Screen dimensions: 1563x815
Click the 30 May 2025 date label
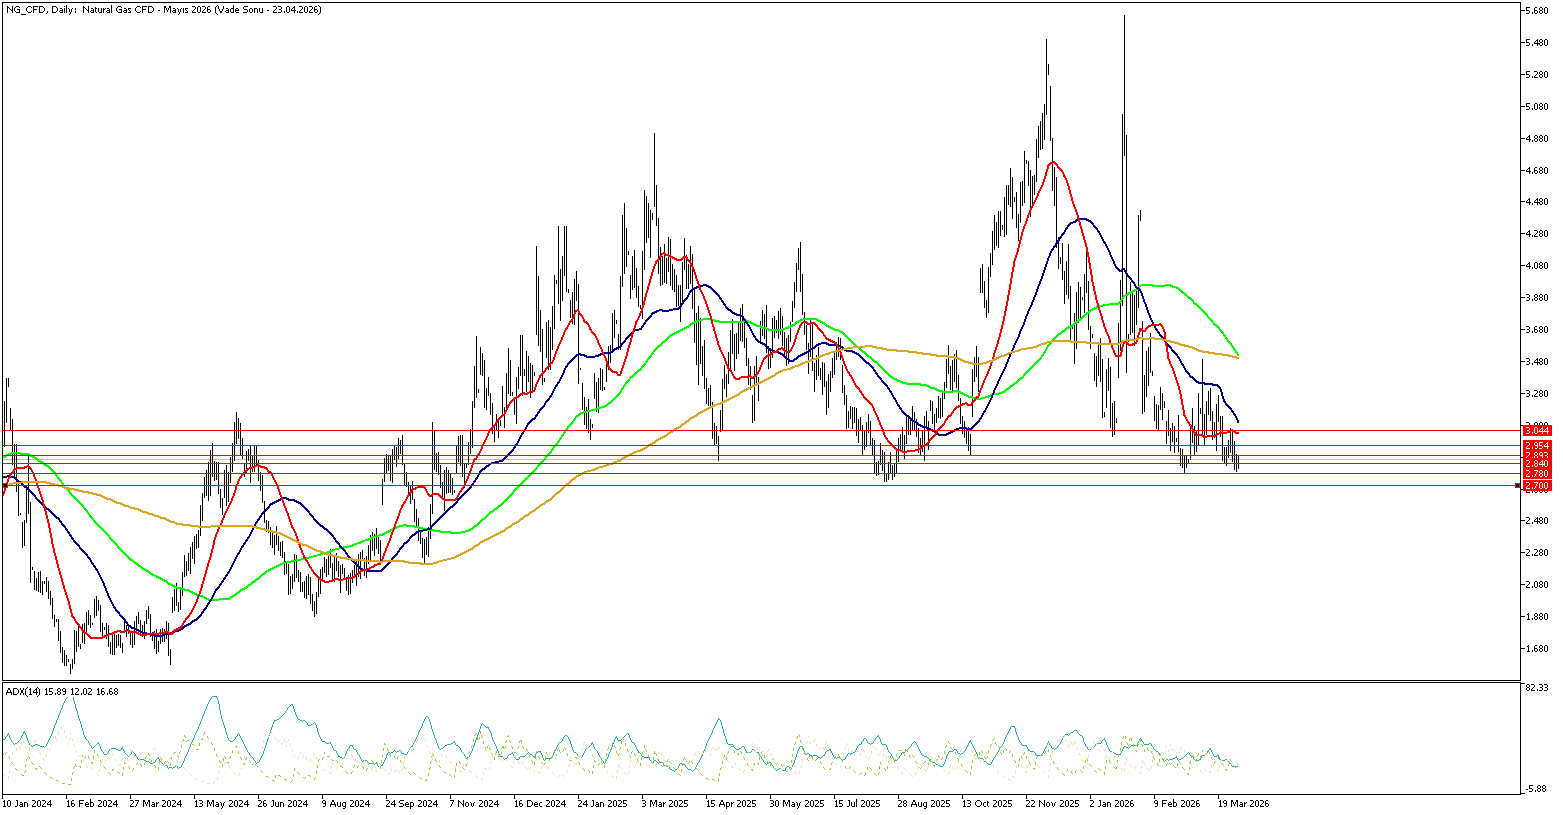(795, 803)
